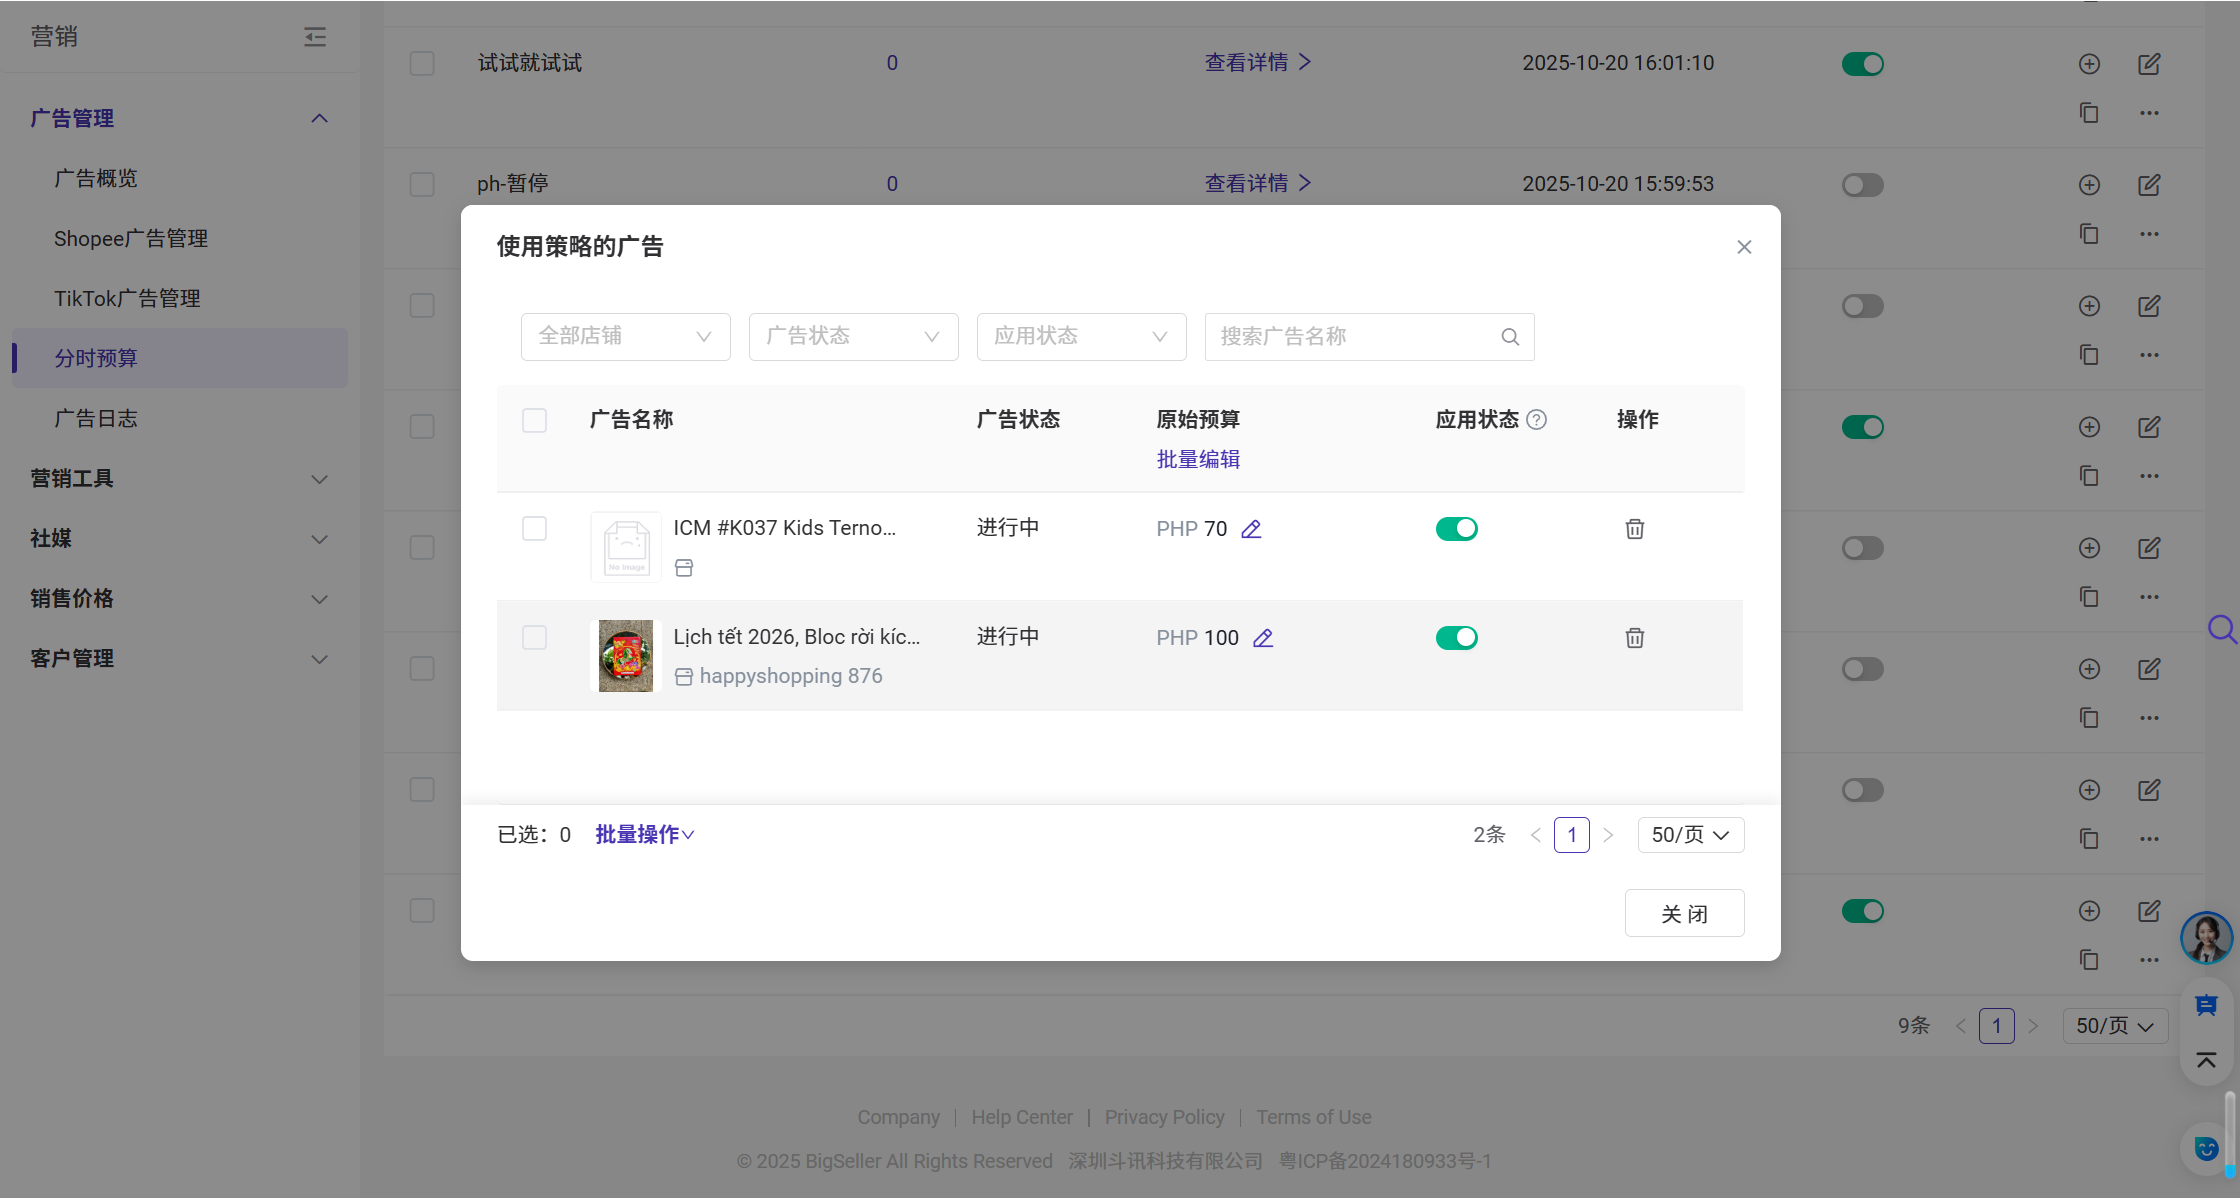The height and width of the screenshot is (1198, 2240).
Task: Edit the PHP 70 budget with the pencil icon
Action: coord(1251,529)
